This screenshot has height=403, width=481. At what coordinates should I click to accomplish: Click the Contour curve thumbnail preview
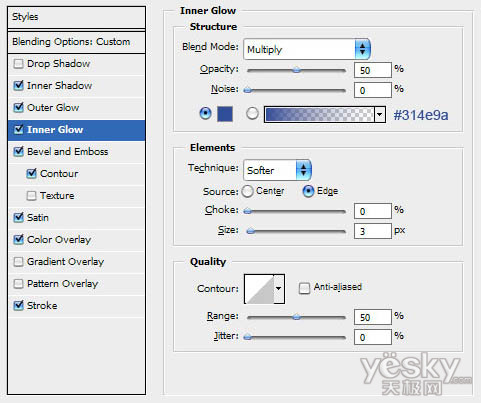coord(259,289)
